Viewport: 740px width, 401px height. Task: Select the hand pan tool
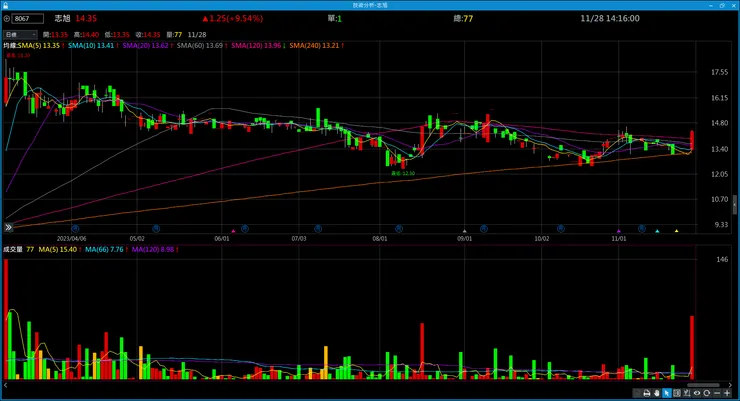656,393
